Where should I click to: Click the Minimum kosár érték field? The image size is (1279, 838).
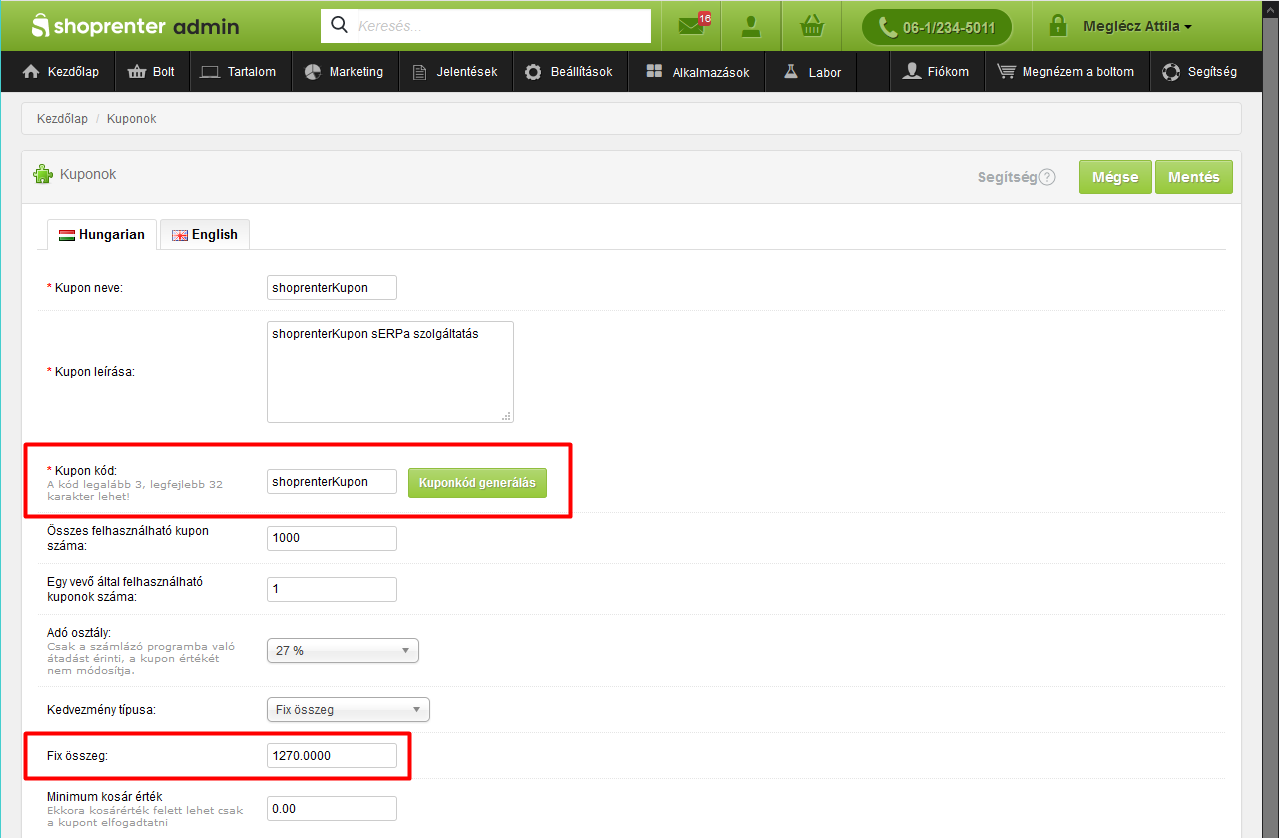tap(332, 809)
